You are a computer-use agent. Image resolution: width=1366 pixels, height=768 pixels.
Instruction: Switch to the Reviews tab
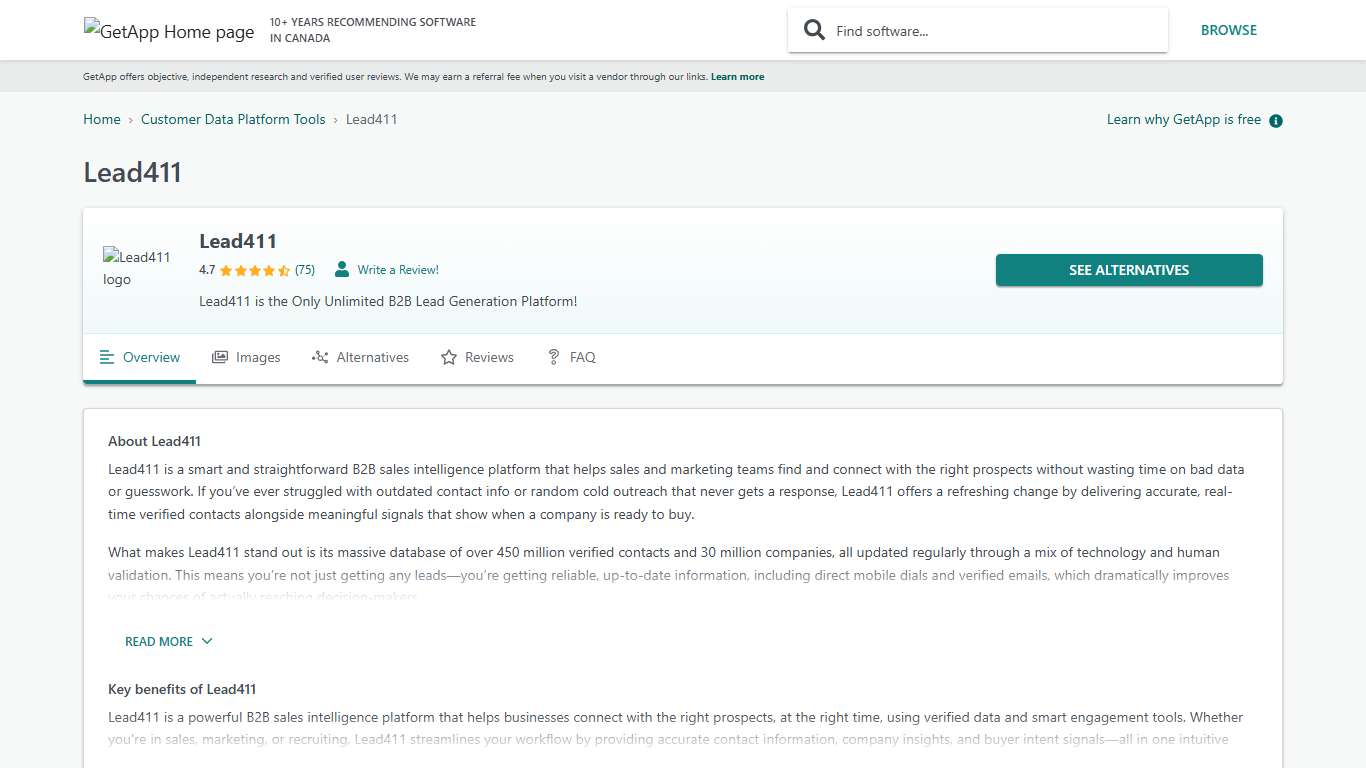point(489,357)
